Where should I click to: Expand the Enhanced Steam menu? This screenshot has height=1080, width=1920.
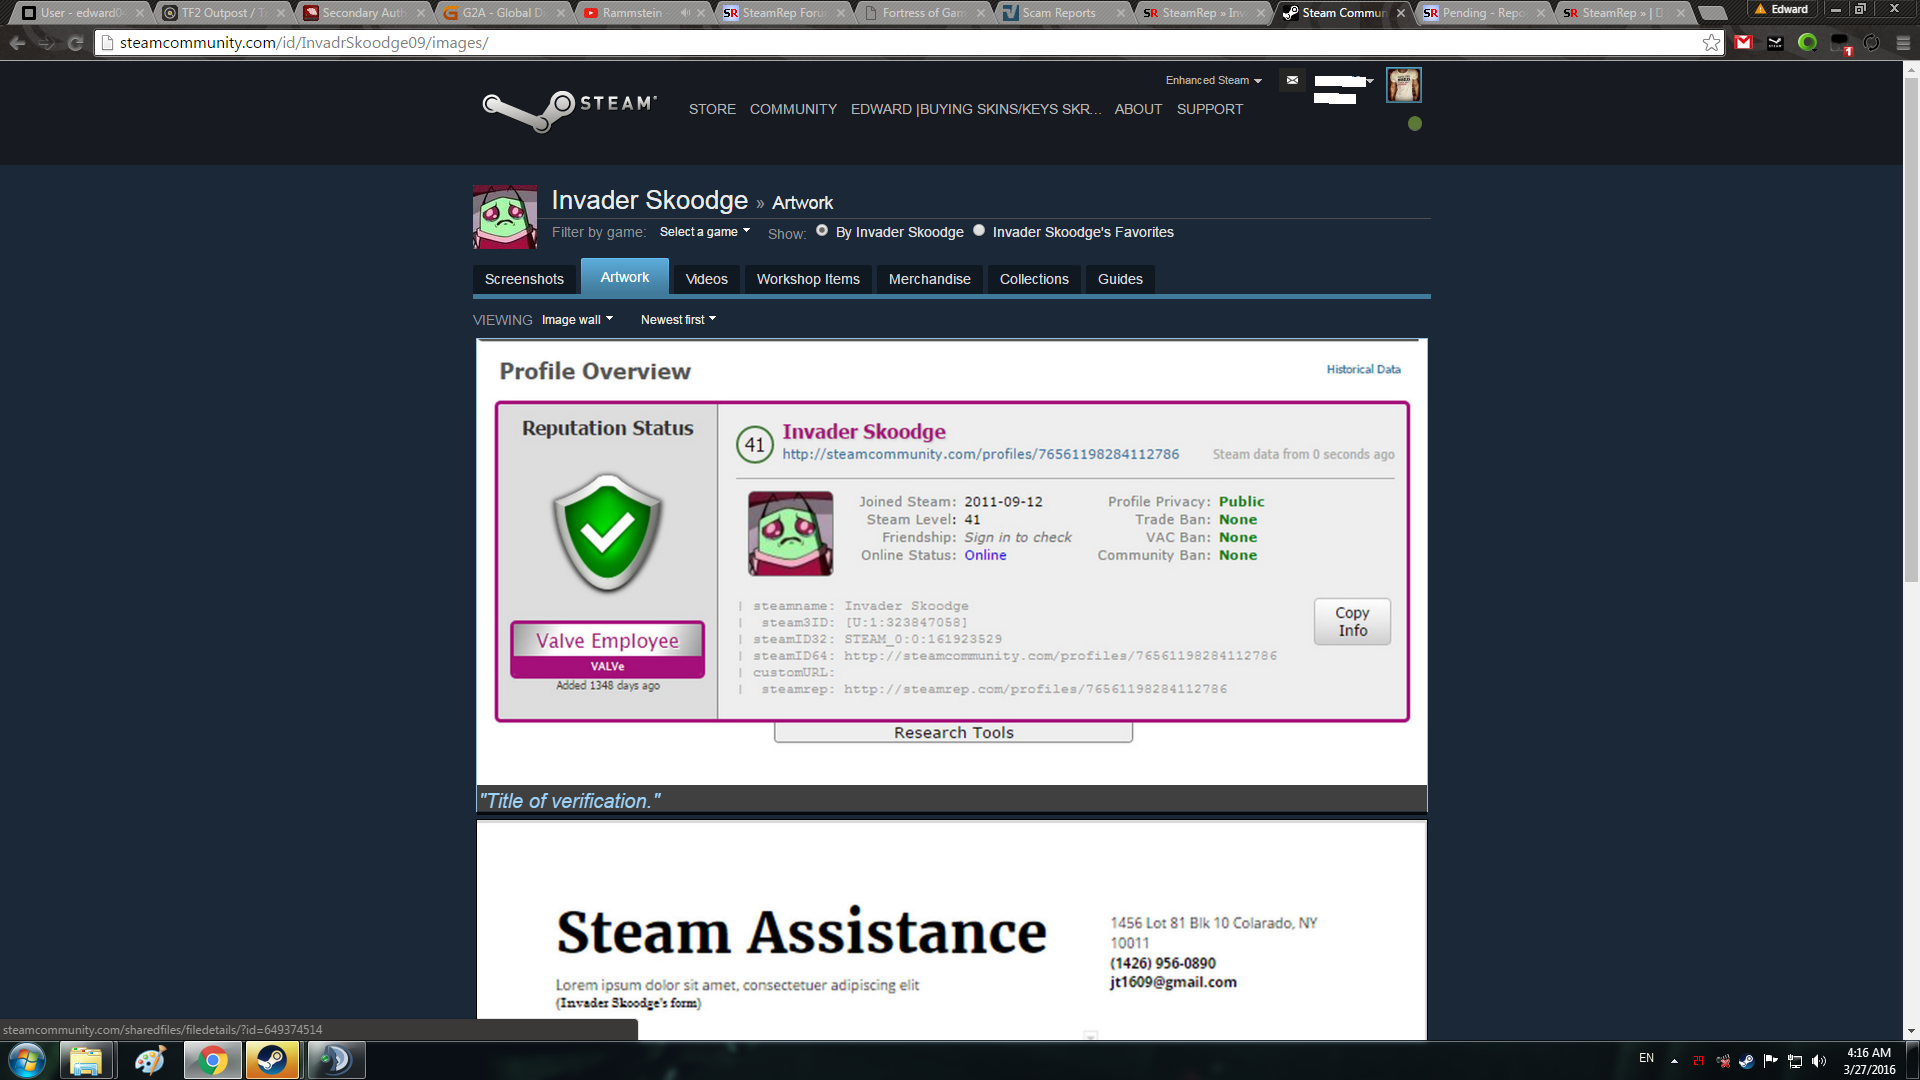click(x=1213, y=80)
